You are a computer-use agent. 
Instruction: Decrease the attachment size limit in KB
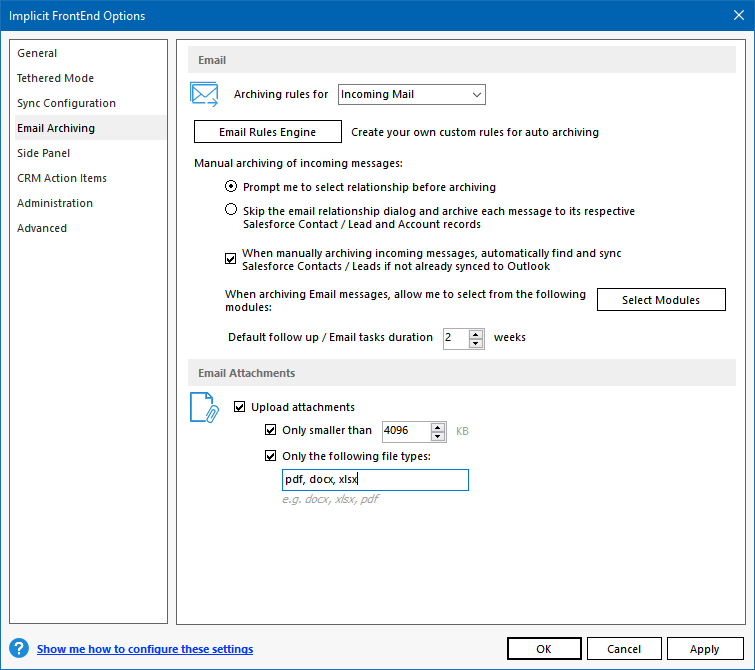pos(438,436)
